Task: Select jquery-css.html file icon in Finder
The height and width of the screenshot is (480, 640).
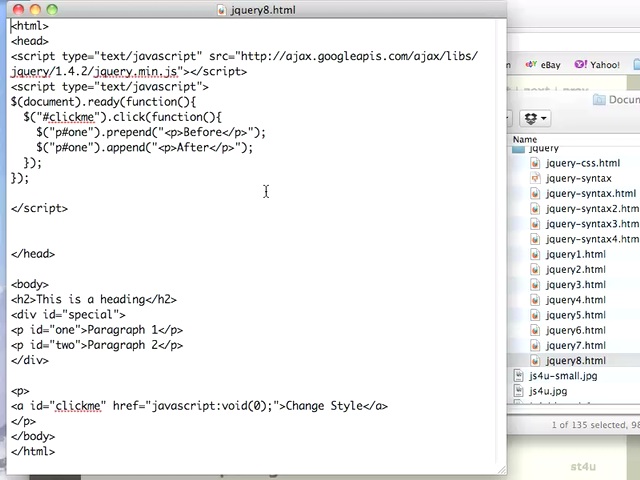Action: (535, 163)
